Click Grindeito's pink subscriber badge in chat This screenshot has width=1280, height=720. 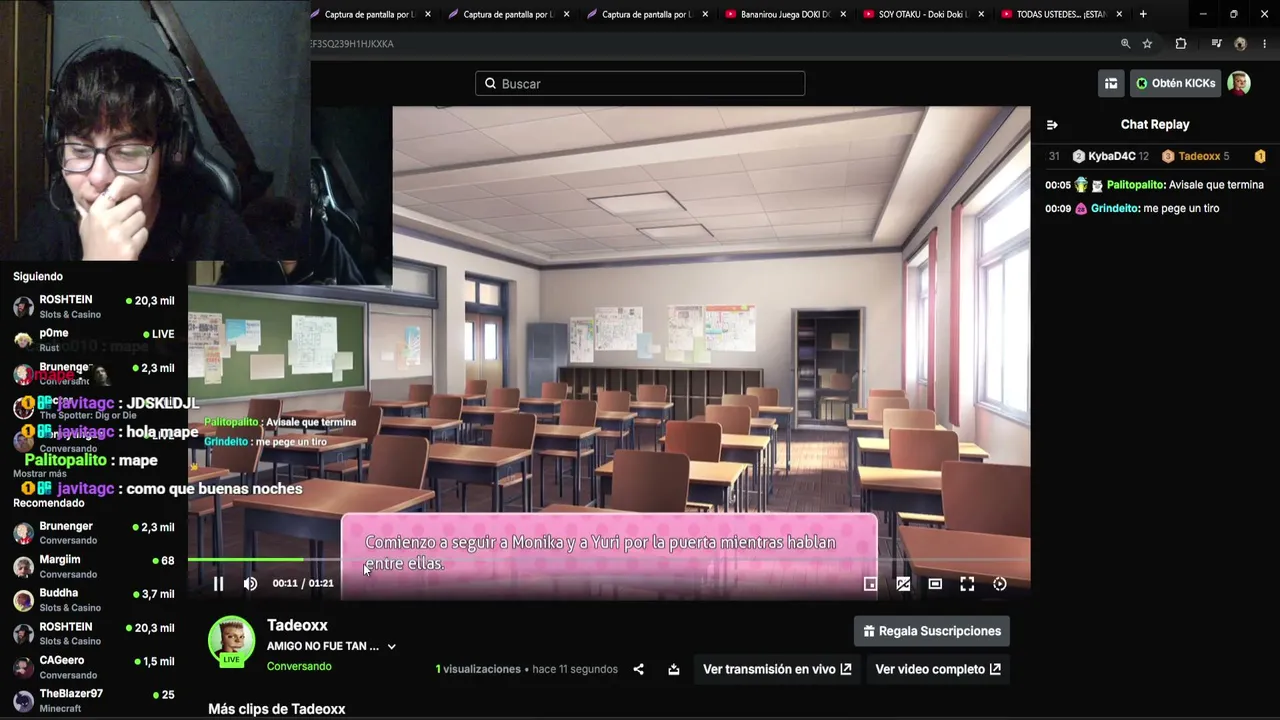pos(1081,209)
